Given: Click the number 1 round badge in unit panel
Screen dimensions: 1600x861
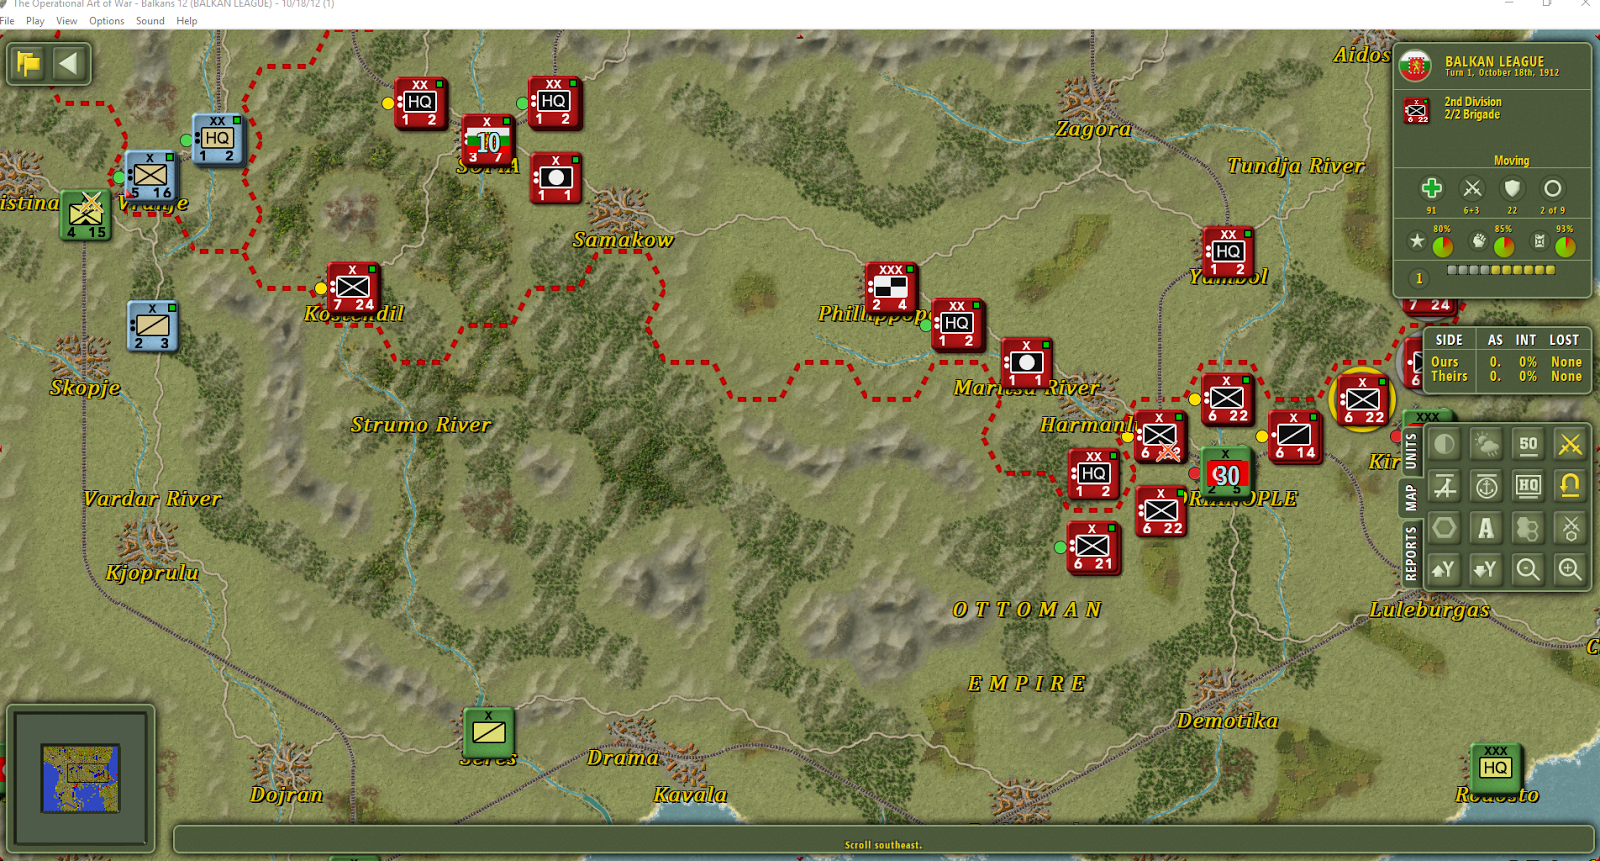Looking at the screenshot, I should coord(1418,279).
